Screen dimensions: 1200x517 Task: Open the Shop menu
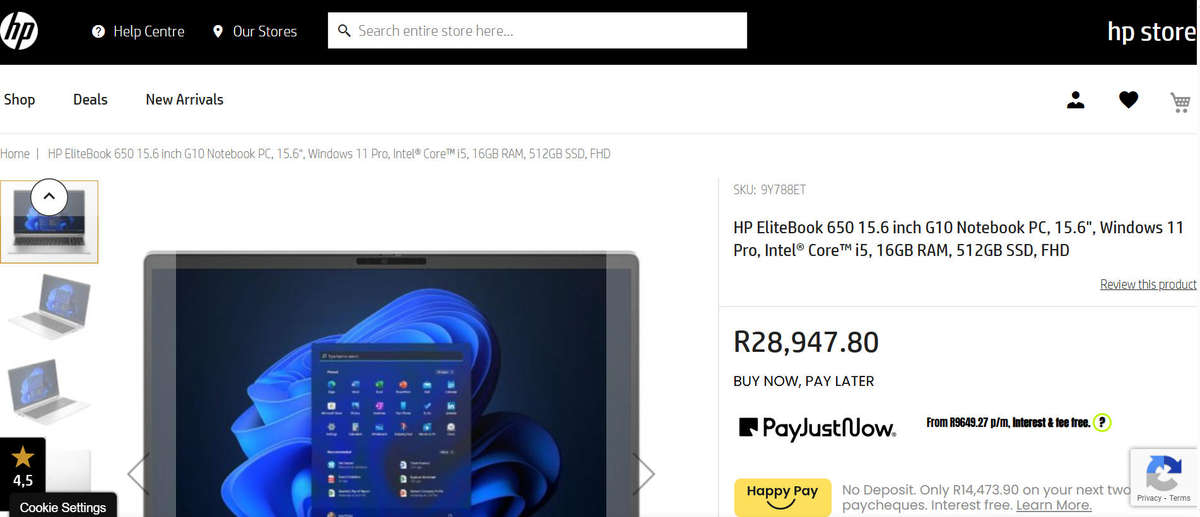(x=19, y=99)
